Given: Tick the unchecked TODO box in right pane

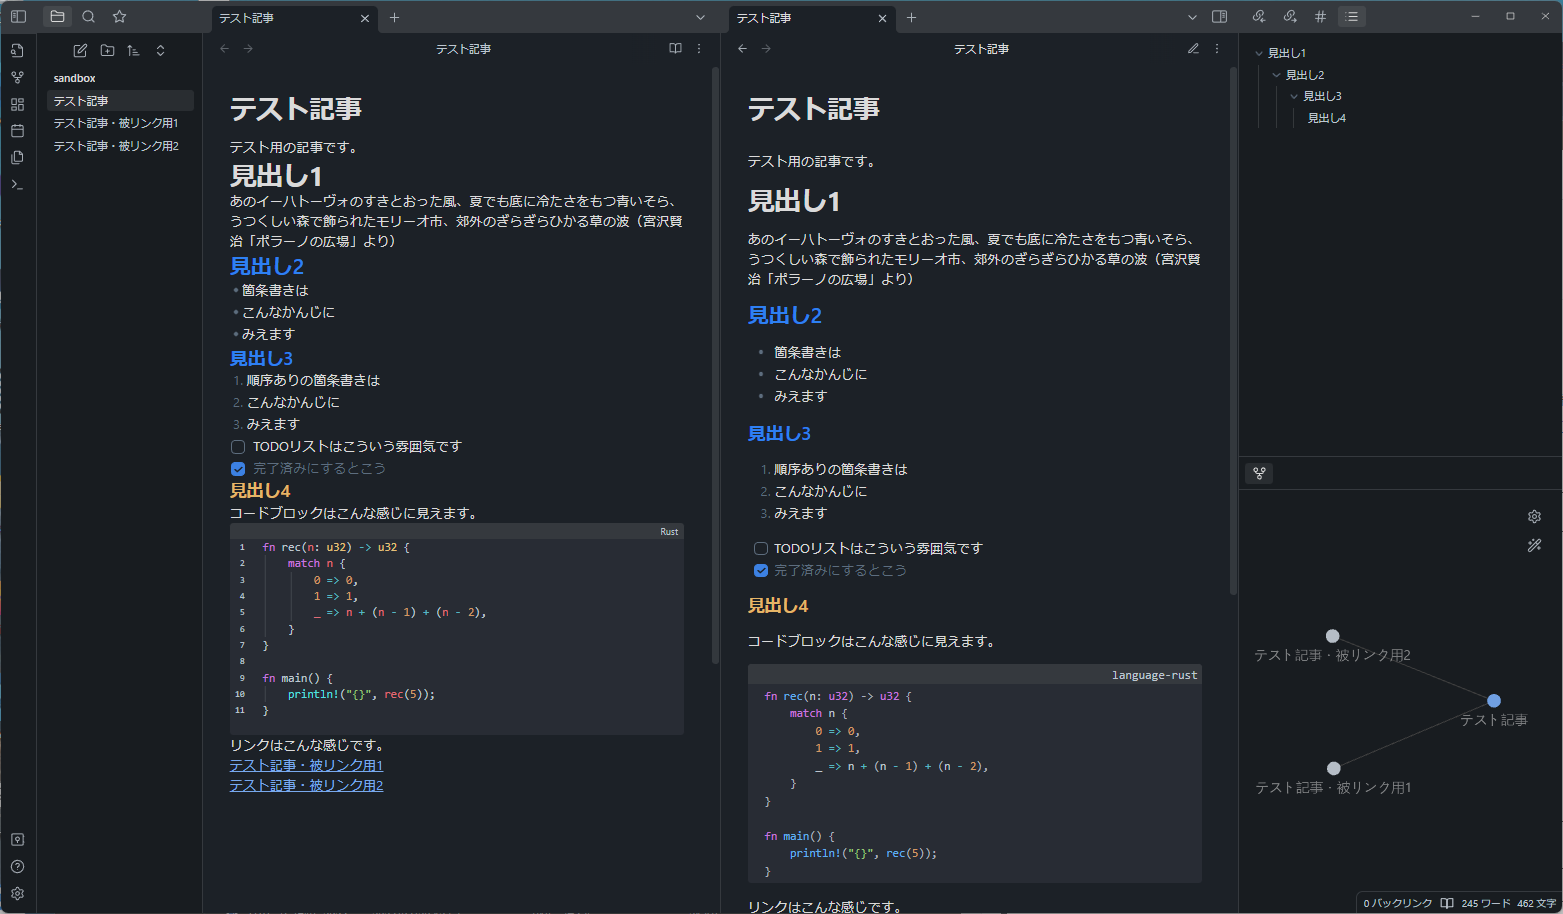Looking at the screenshot, I should click(761, 549).
